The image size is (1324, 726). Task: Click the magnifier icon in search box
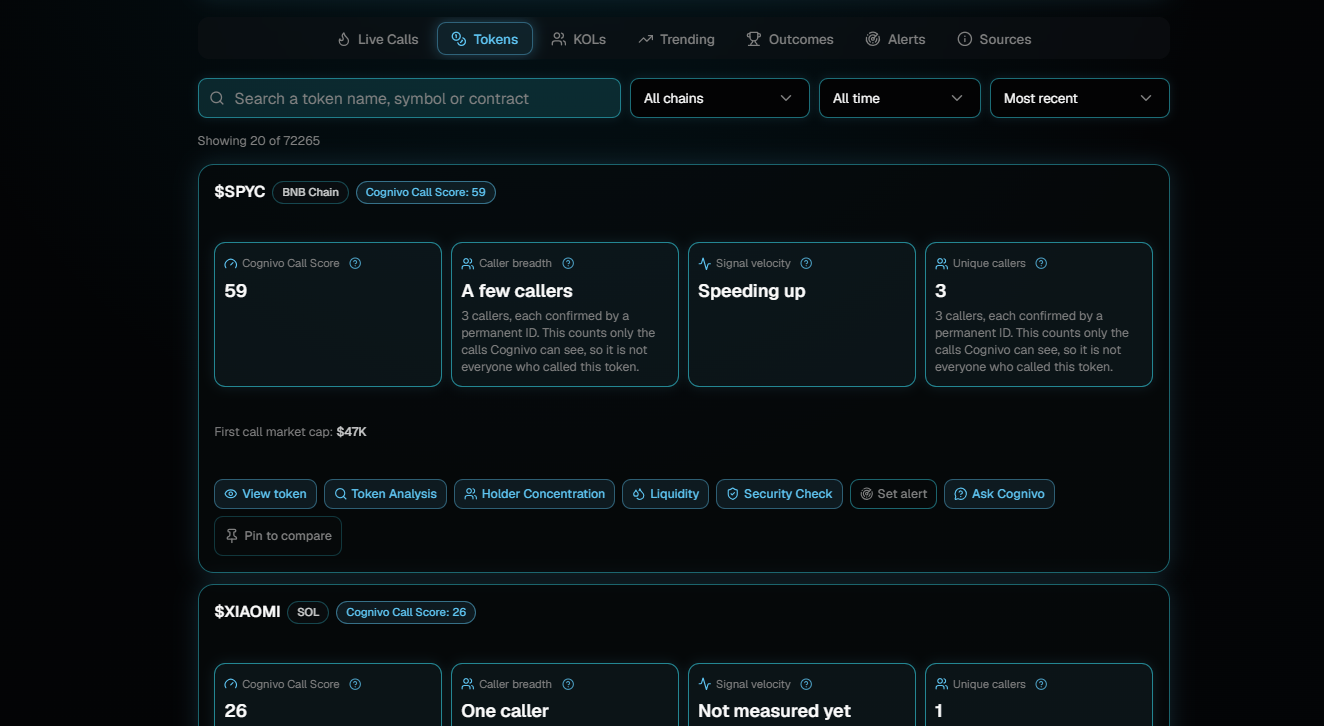pyautogui.click(x=217, y=98)
